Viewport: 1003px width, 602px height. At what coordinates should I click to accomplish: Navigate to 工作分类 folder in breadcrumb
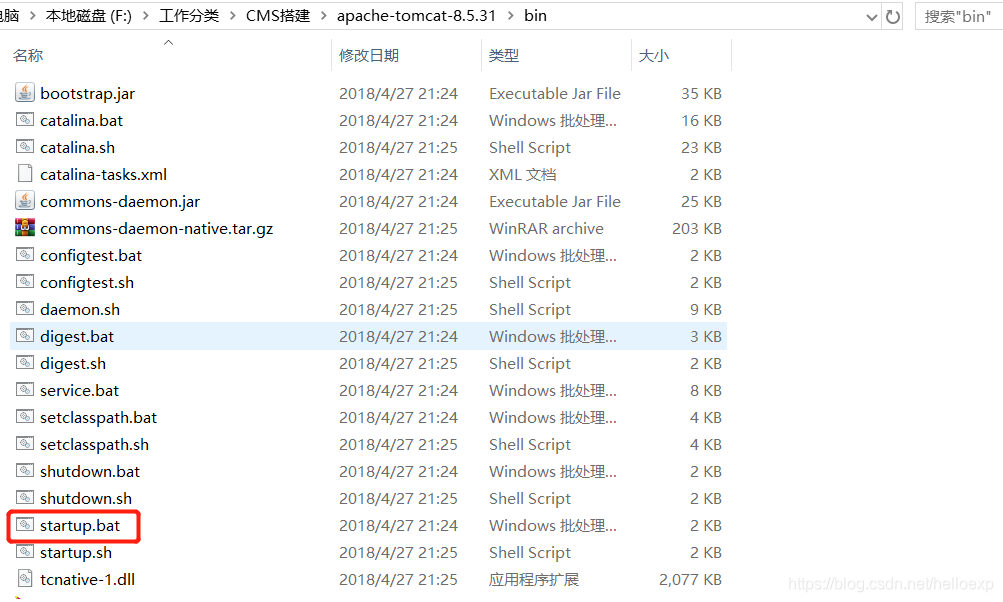pos(189,16)
